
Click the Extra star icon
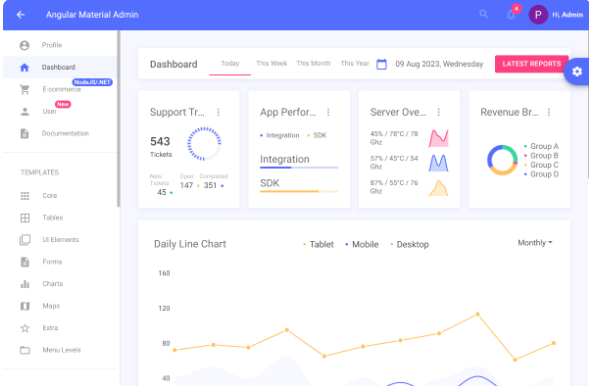(25, 328)
